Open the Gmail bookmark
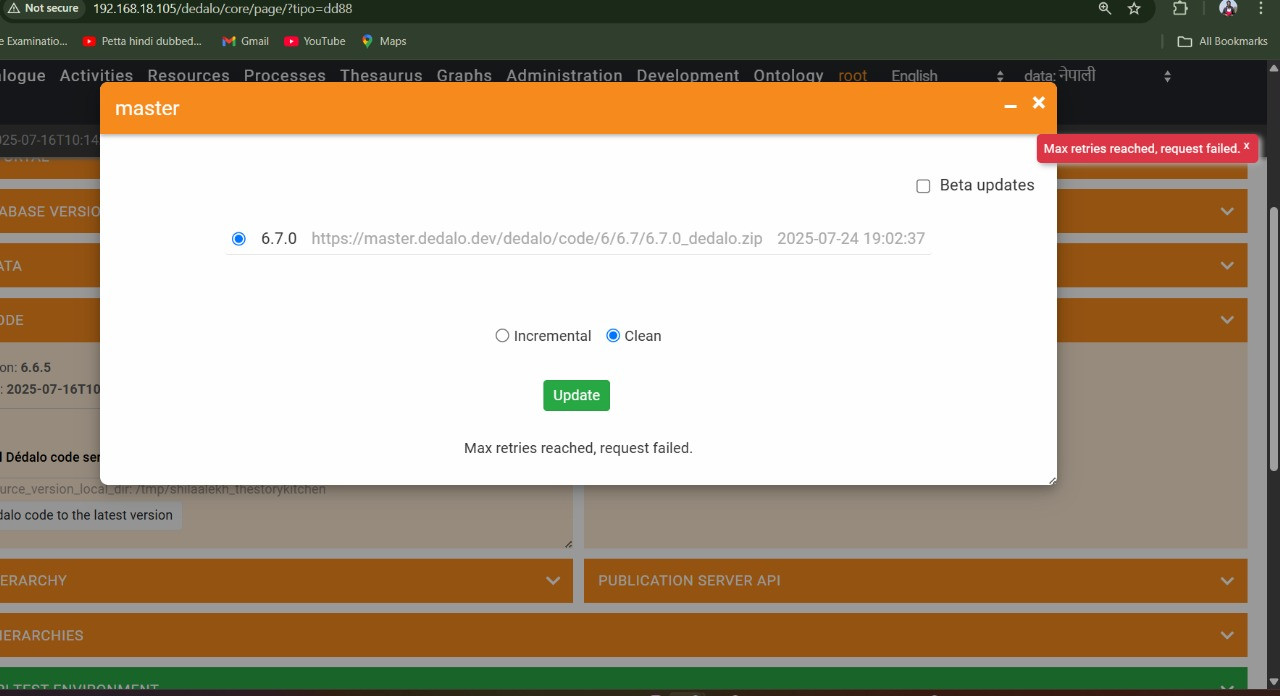 [245, 41]
